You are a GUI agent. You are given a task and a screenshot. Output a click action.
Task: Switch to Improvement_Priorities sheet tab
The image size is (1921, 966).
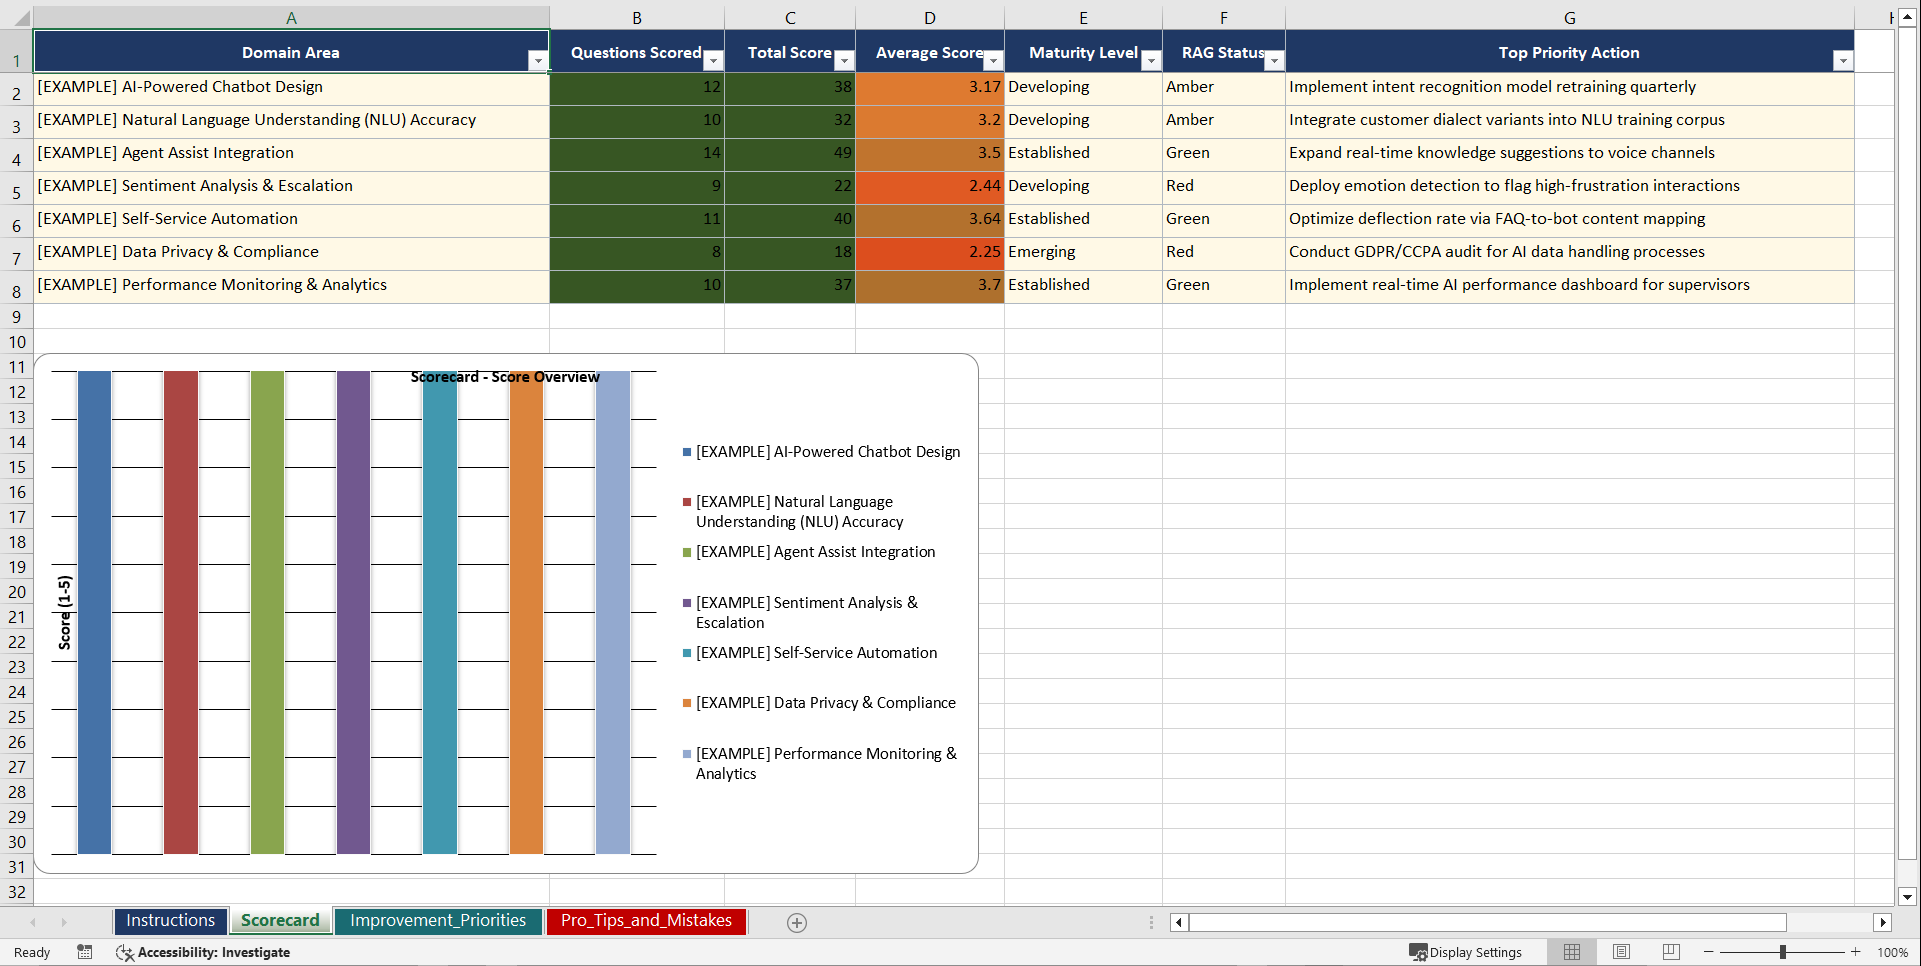(438, 920)
